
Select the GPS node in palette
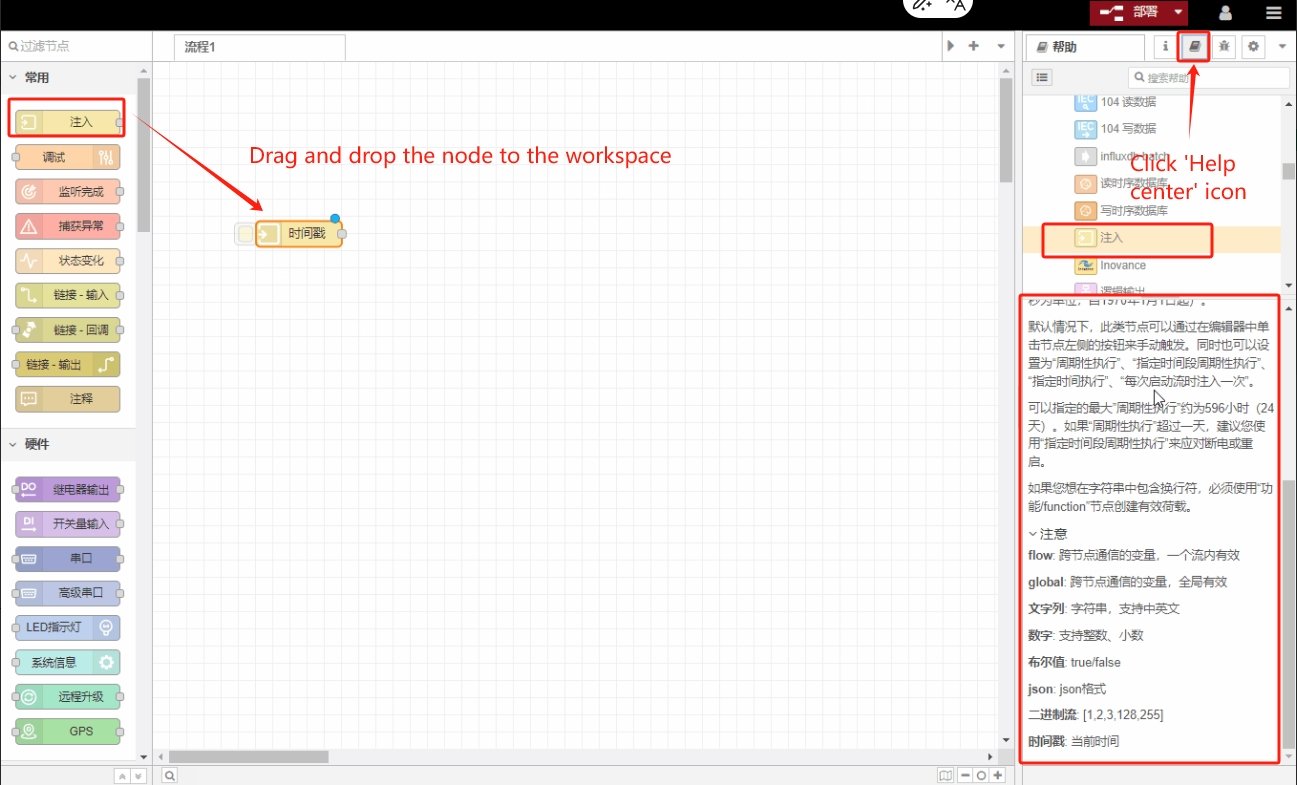[68, 731]
